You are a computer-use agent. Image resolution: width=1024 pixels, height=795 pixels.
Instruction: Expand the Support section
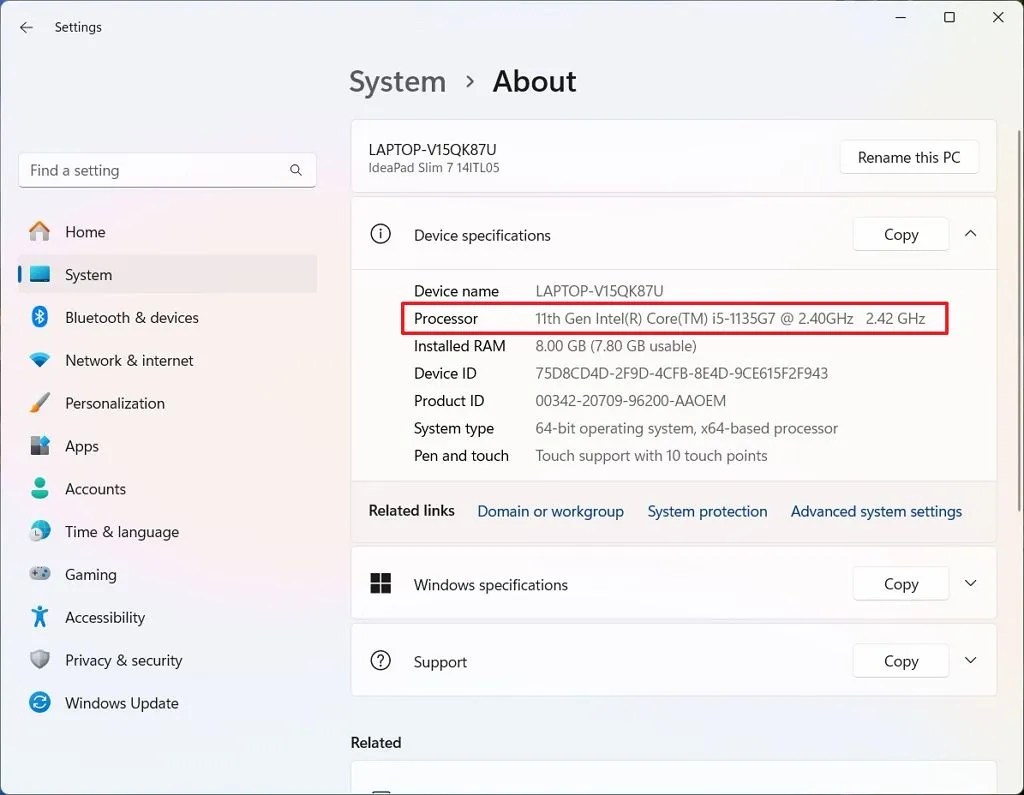click(970, 660)
